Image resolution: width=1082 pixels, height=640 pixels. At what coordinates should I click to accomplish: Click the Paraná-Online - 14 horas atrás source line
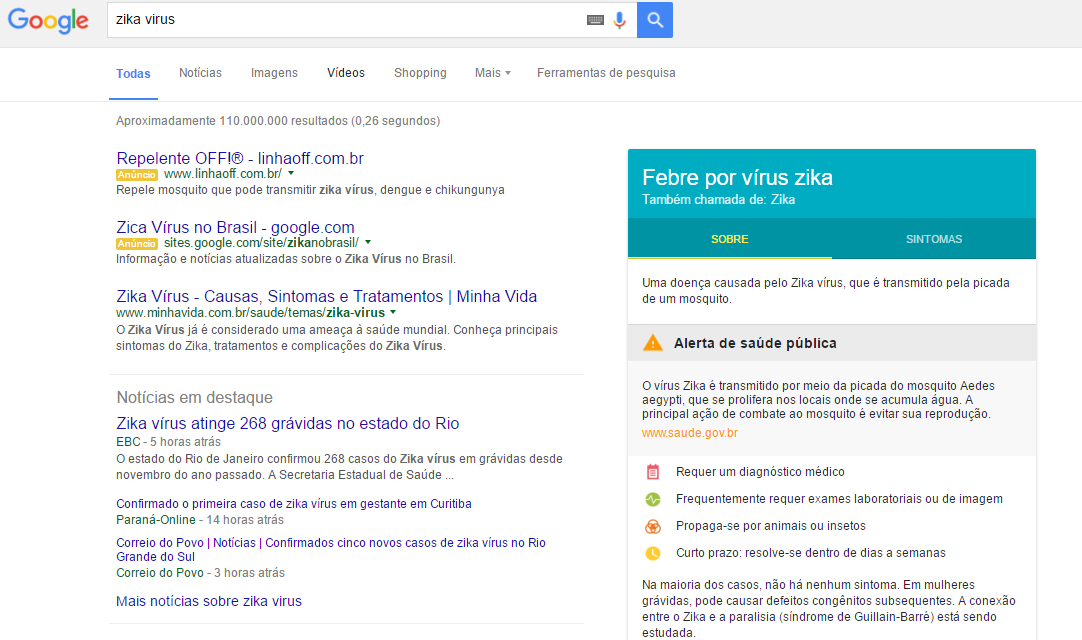[199, 520]
